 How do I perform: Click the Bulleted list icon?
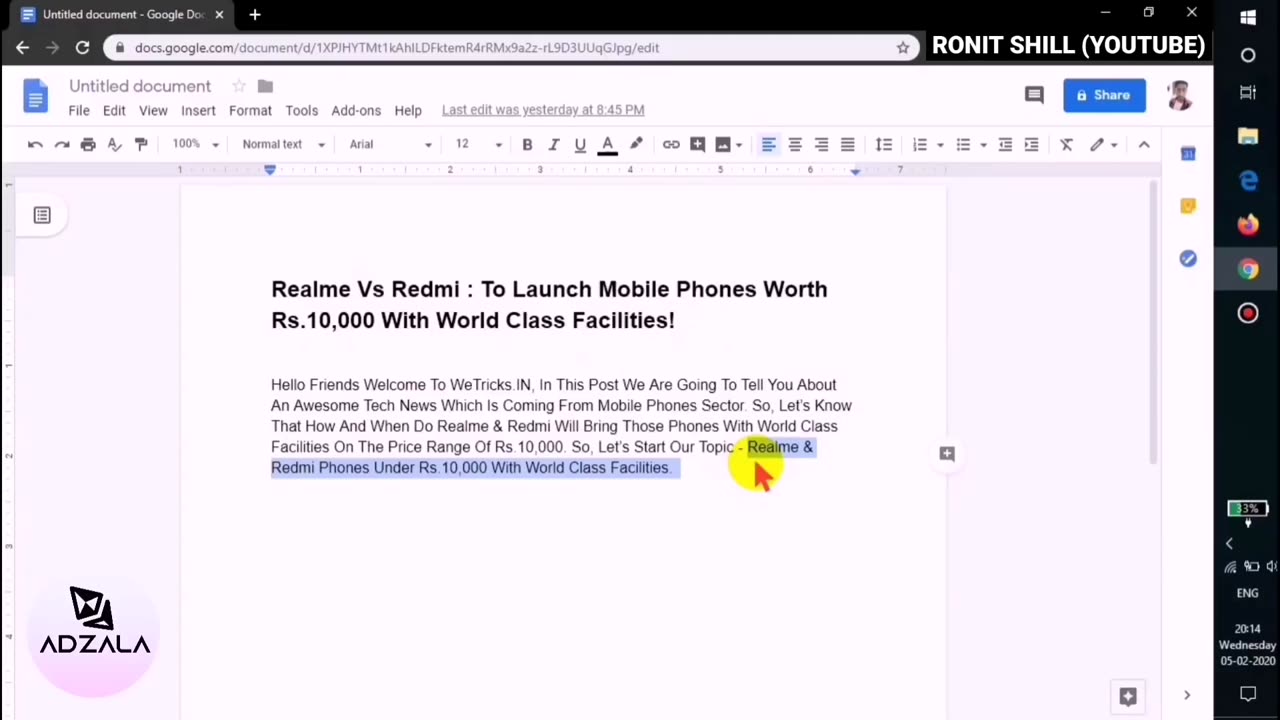(963, 145)
